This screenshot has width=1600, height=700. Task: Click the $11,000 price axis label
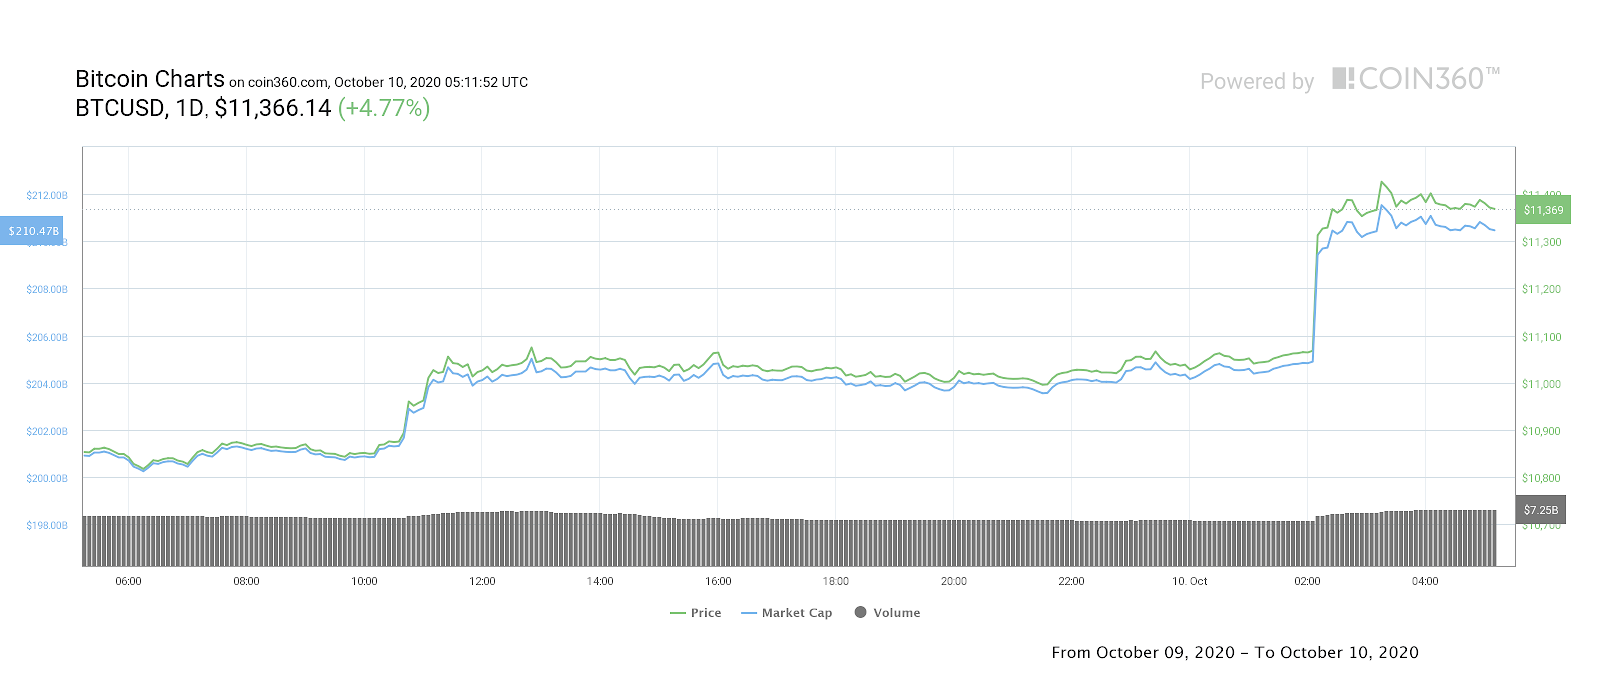1541,384
